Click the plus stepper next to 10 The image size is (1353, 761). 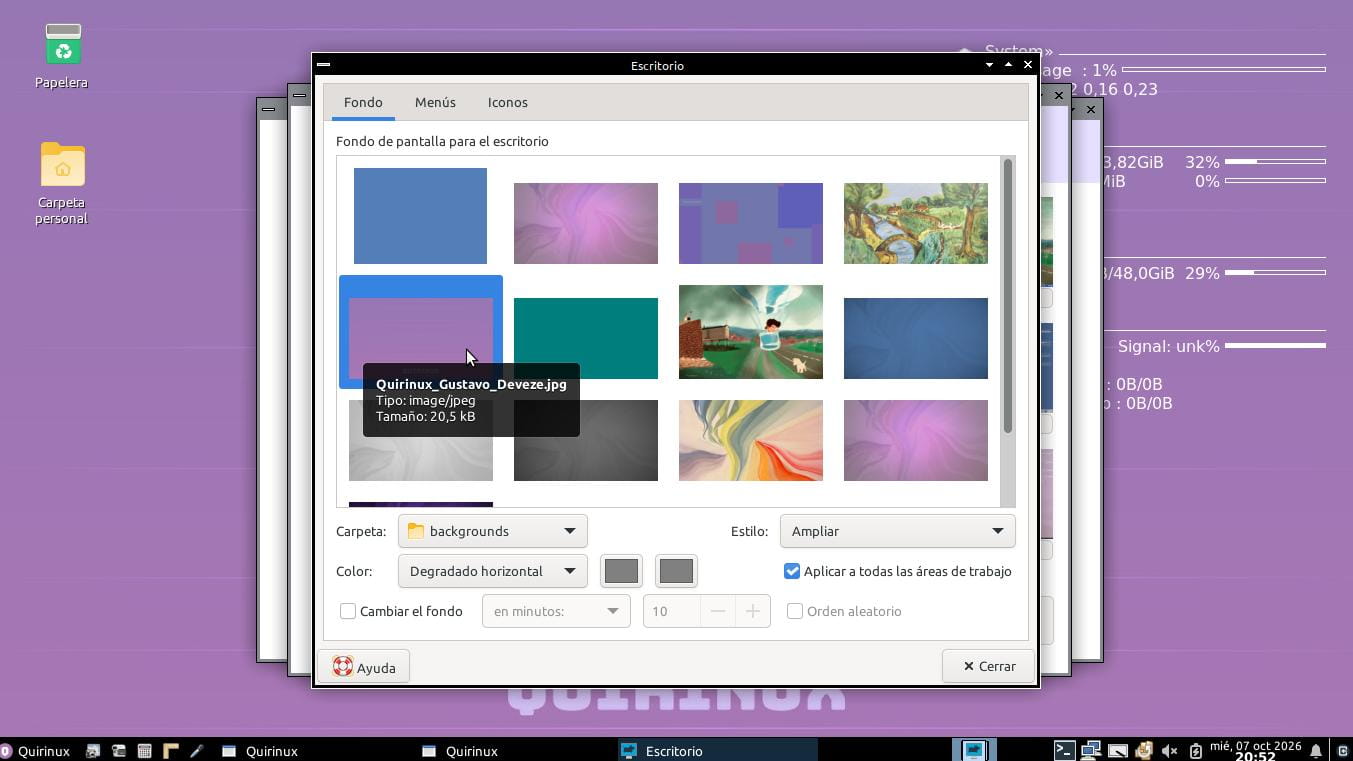pyautogui.click(x=752, y=611)
